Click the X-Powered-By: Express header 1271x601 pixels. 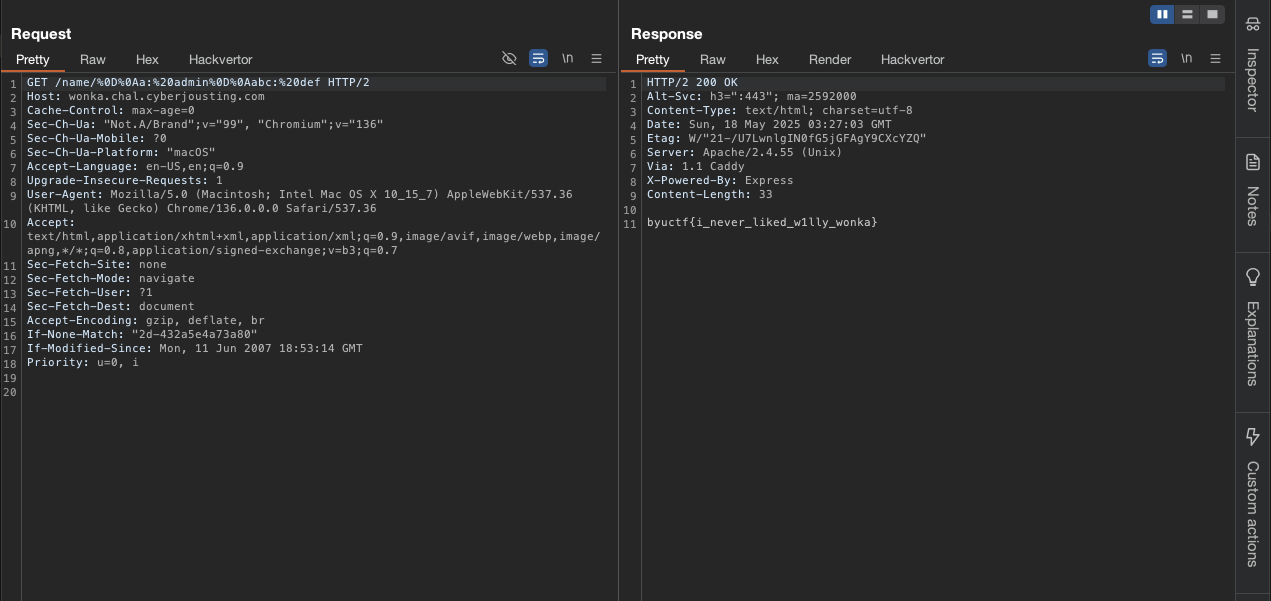[x=720, y=181]
